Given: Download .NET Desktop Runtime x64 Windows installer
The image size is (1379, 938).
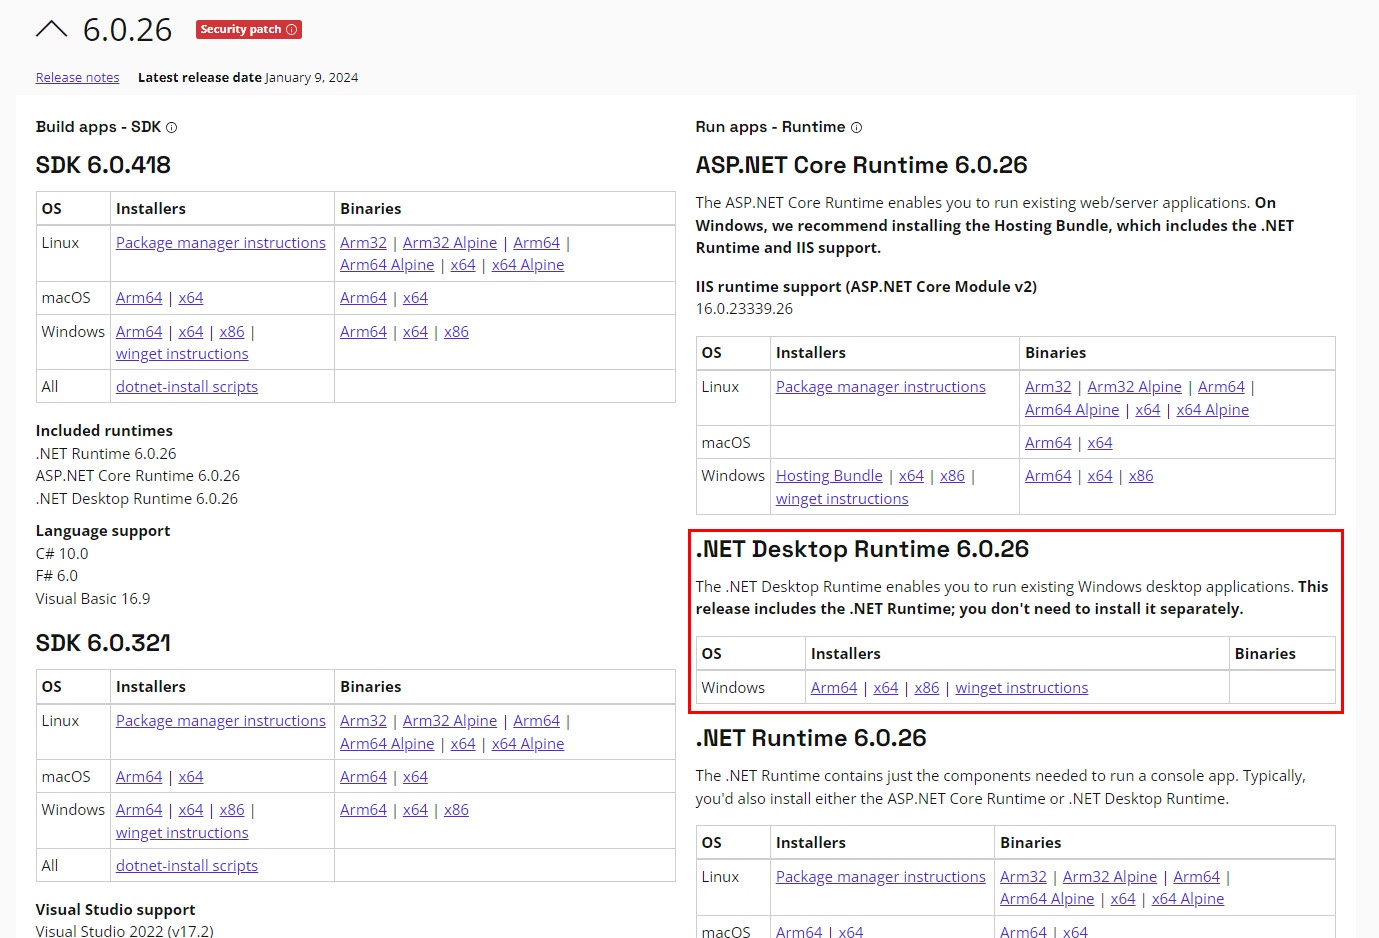Looking at the screenshot, I should tap(885, 688).
